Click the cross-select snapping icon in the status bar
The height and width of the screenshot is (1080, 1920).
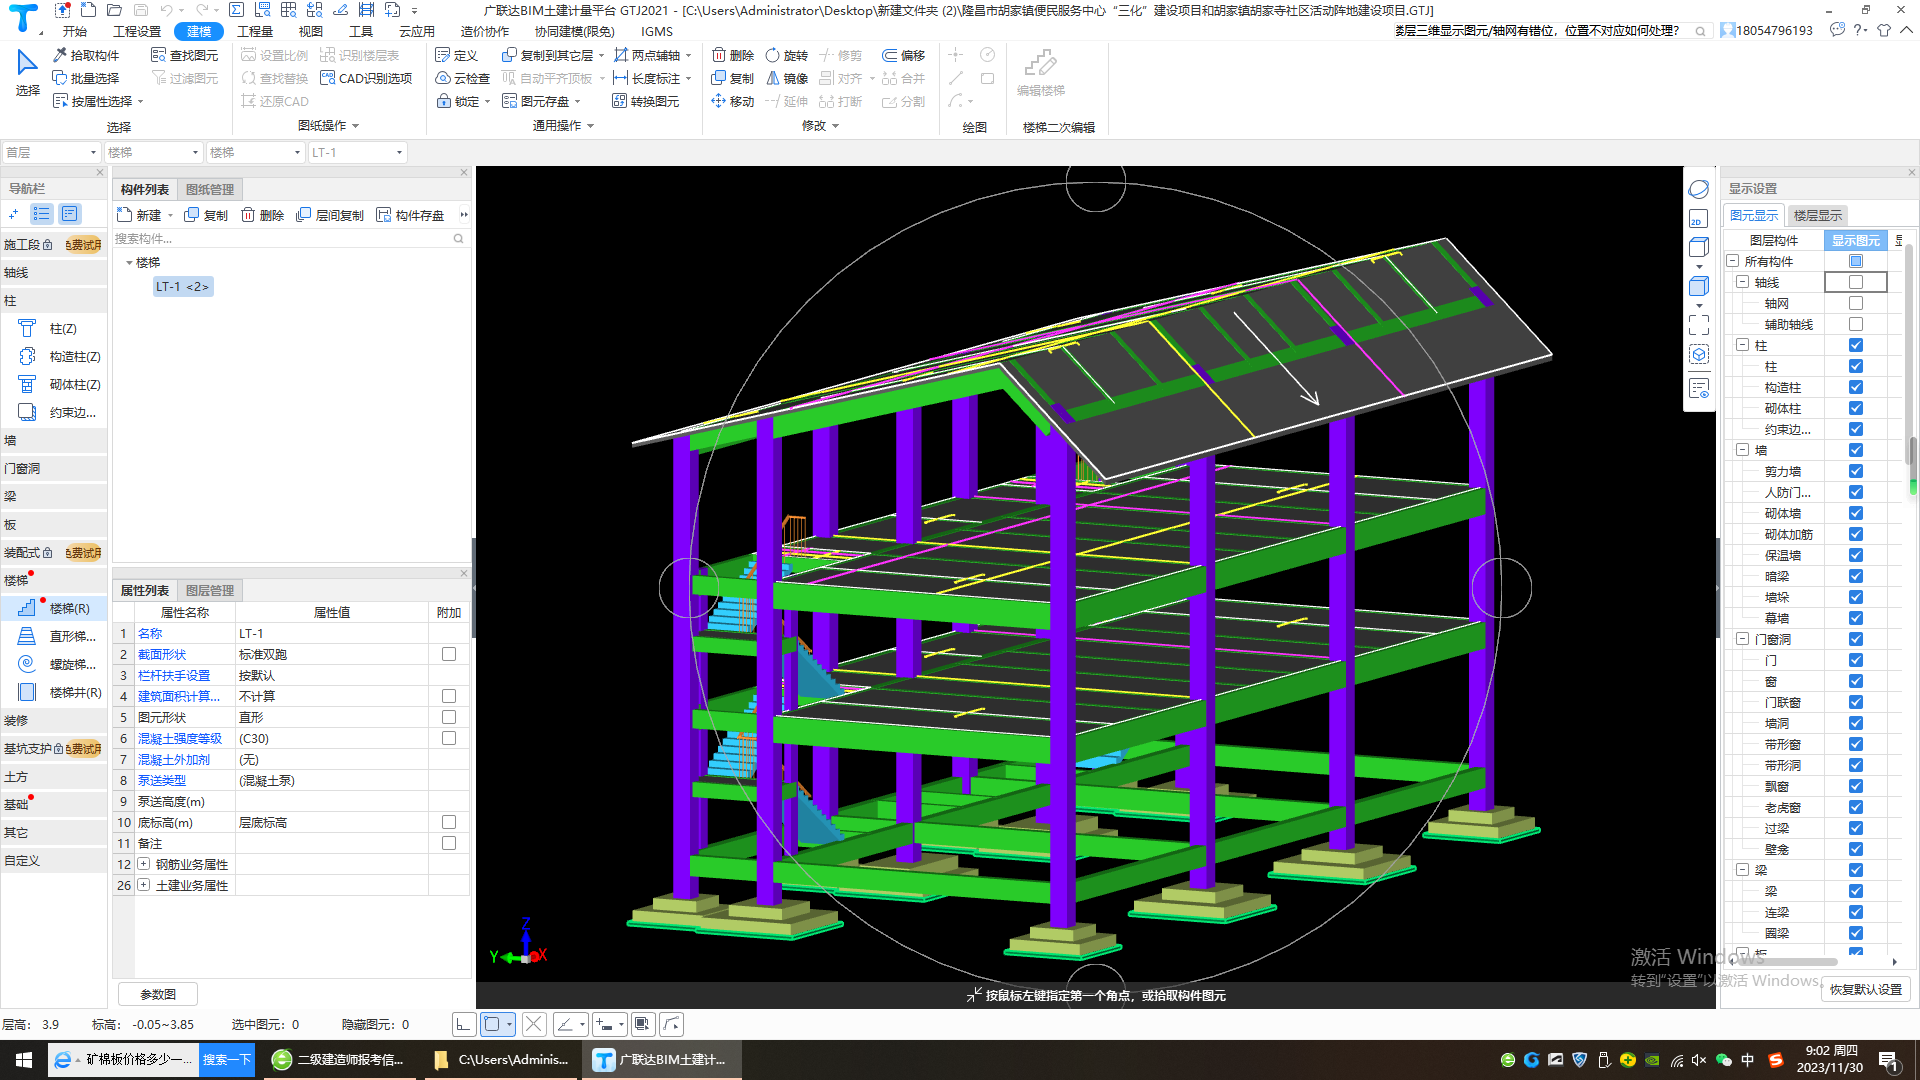coord(534,1024)
